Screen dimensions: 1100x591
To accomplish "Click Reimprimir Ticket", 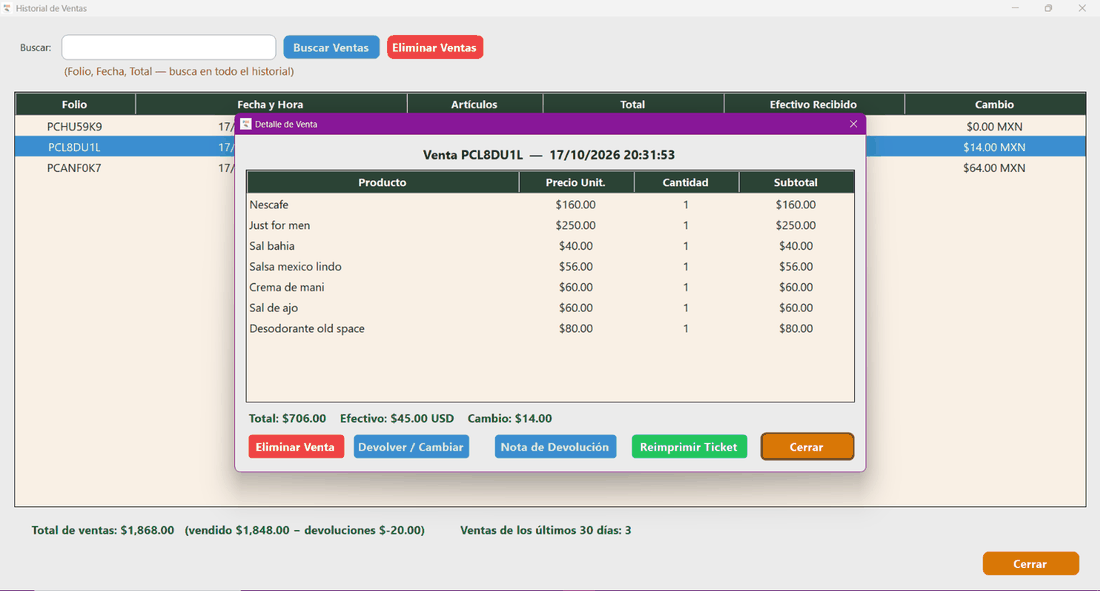I will (x=689, y=447).
